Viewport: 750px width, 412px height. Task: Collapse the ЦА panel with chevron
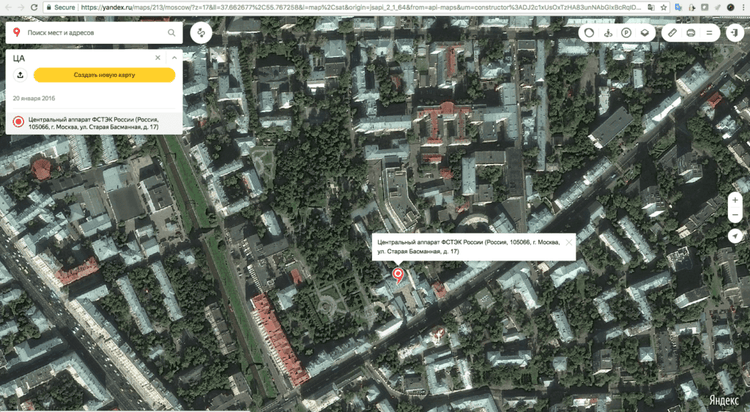pos(171,58)
